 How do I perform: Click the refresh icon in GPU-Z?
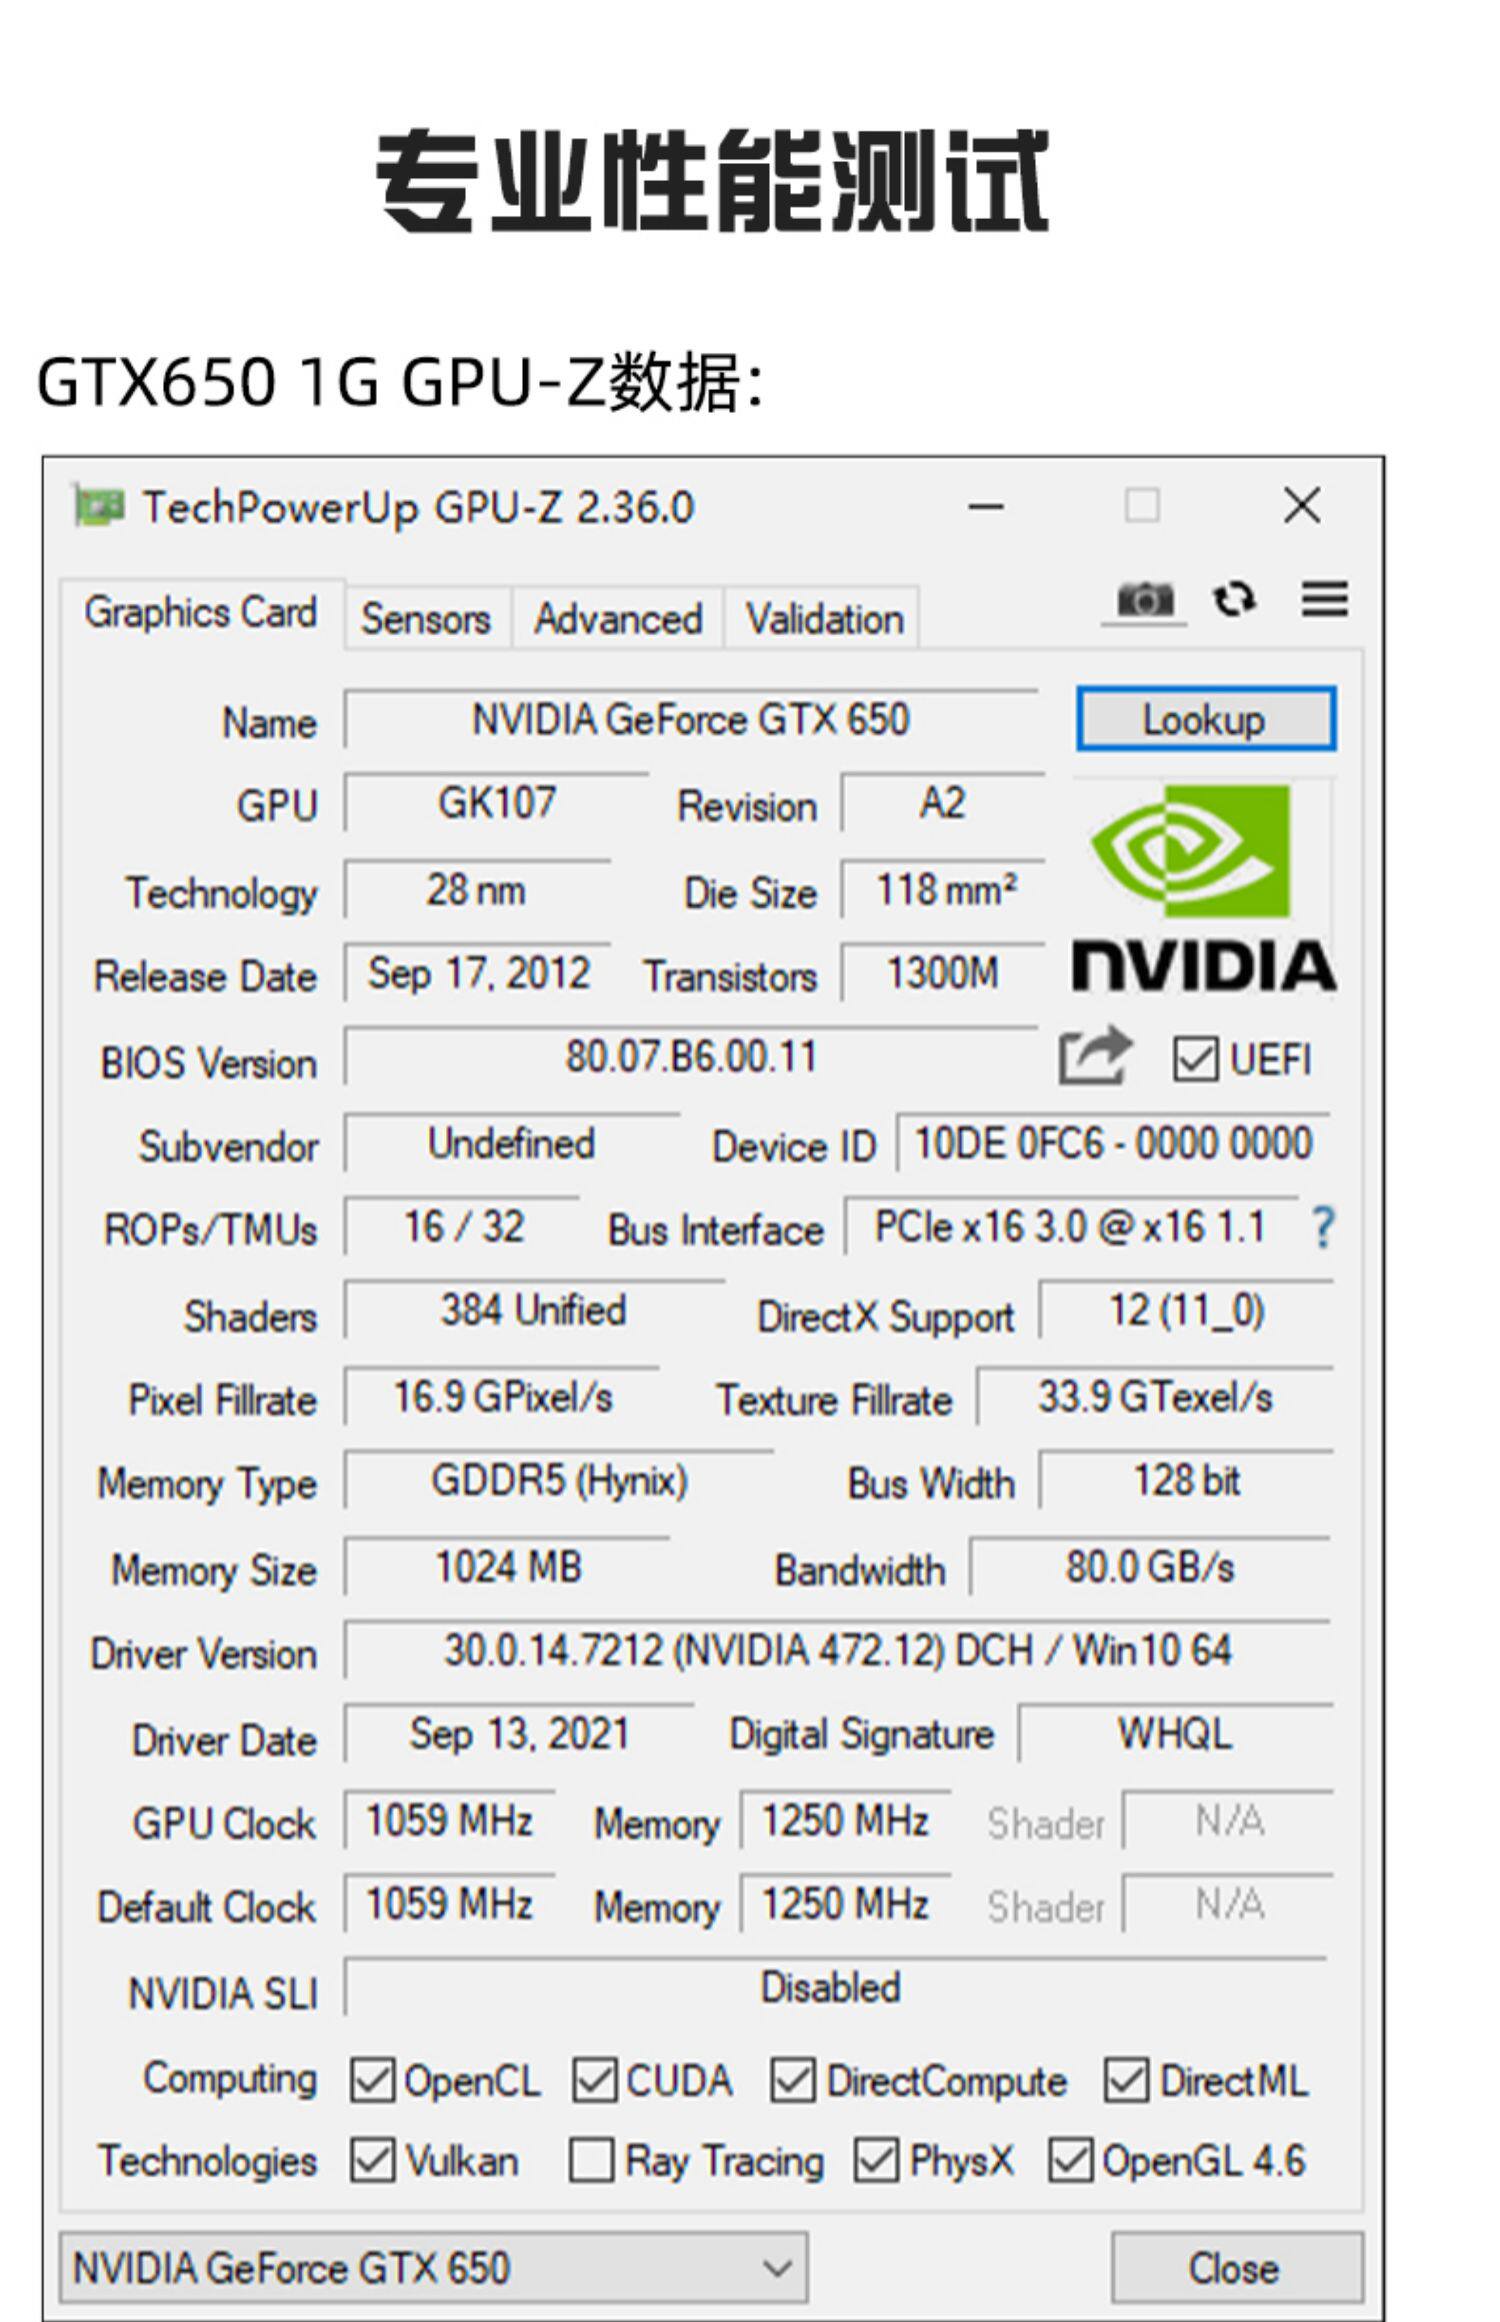pos(1234,600)
